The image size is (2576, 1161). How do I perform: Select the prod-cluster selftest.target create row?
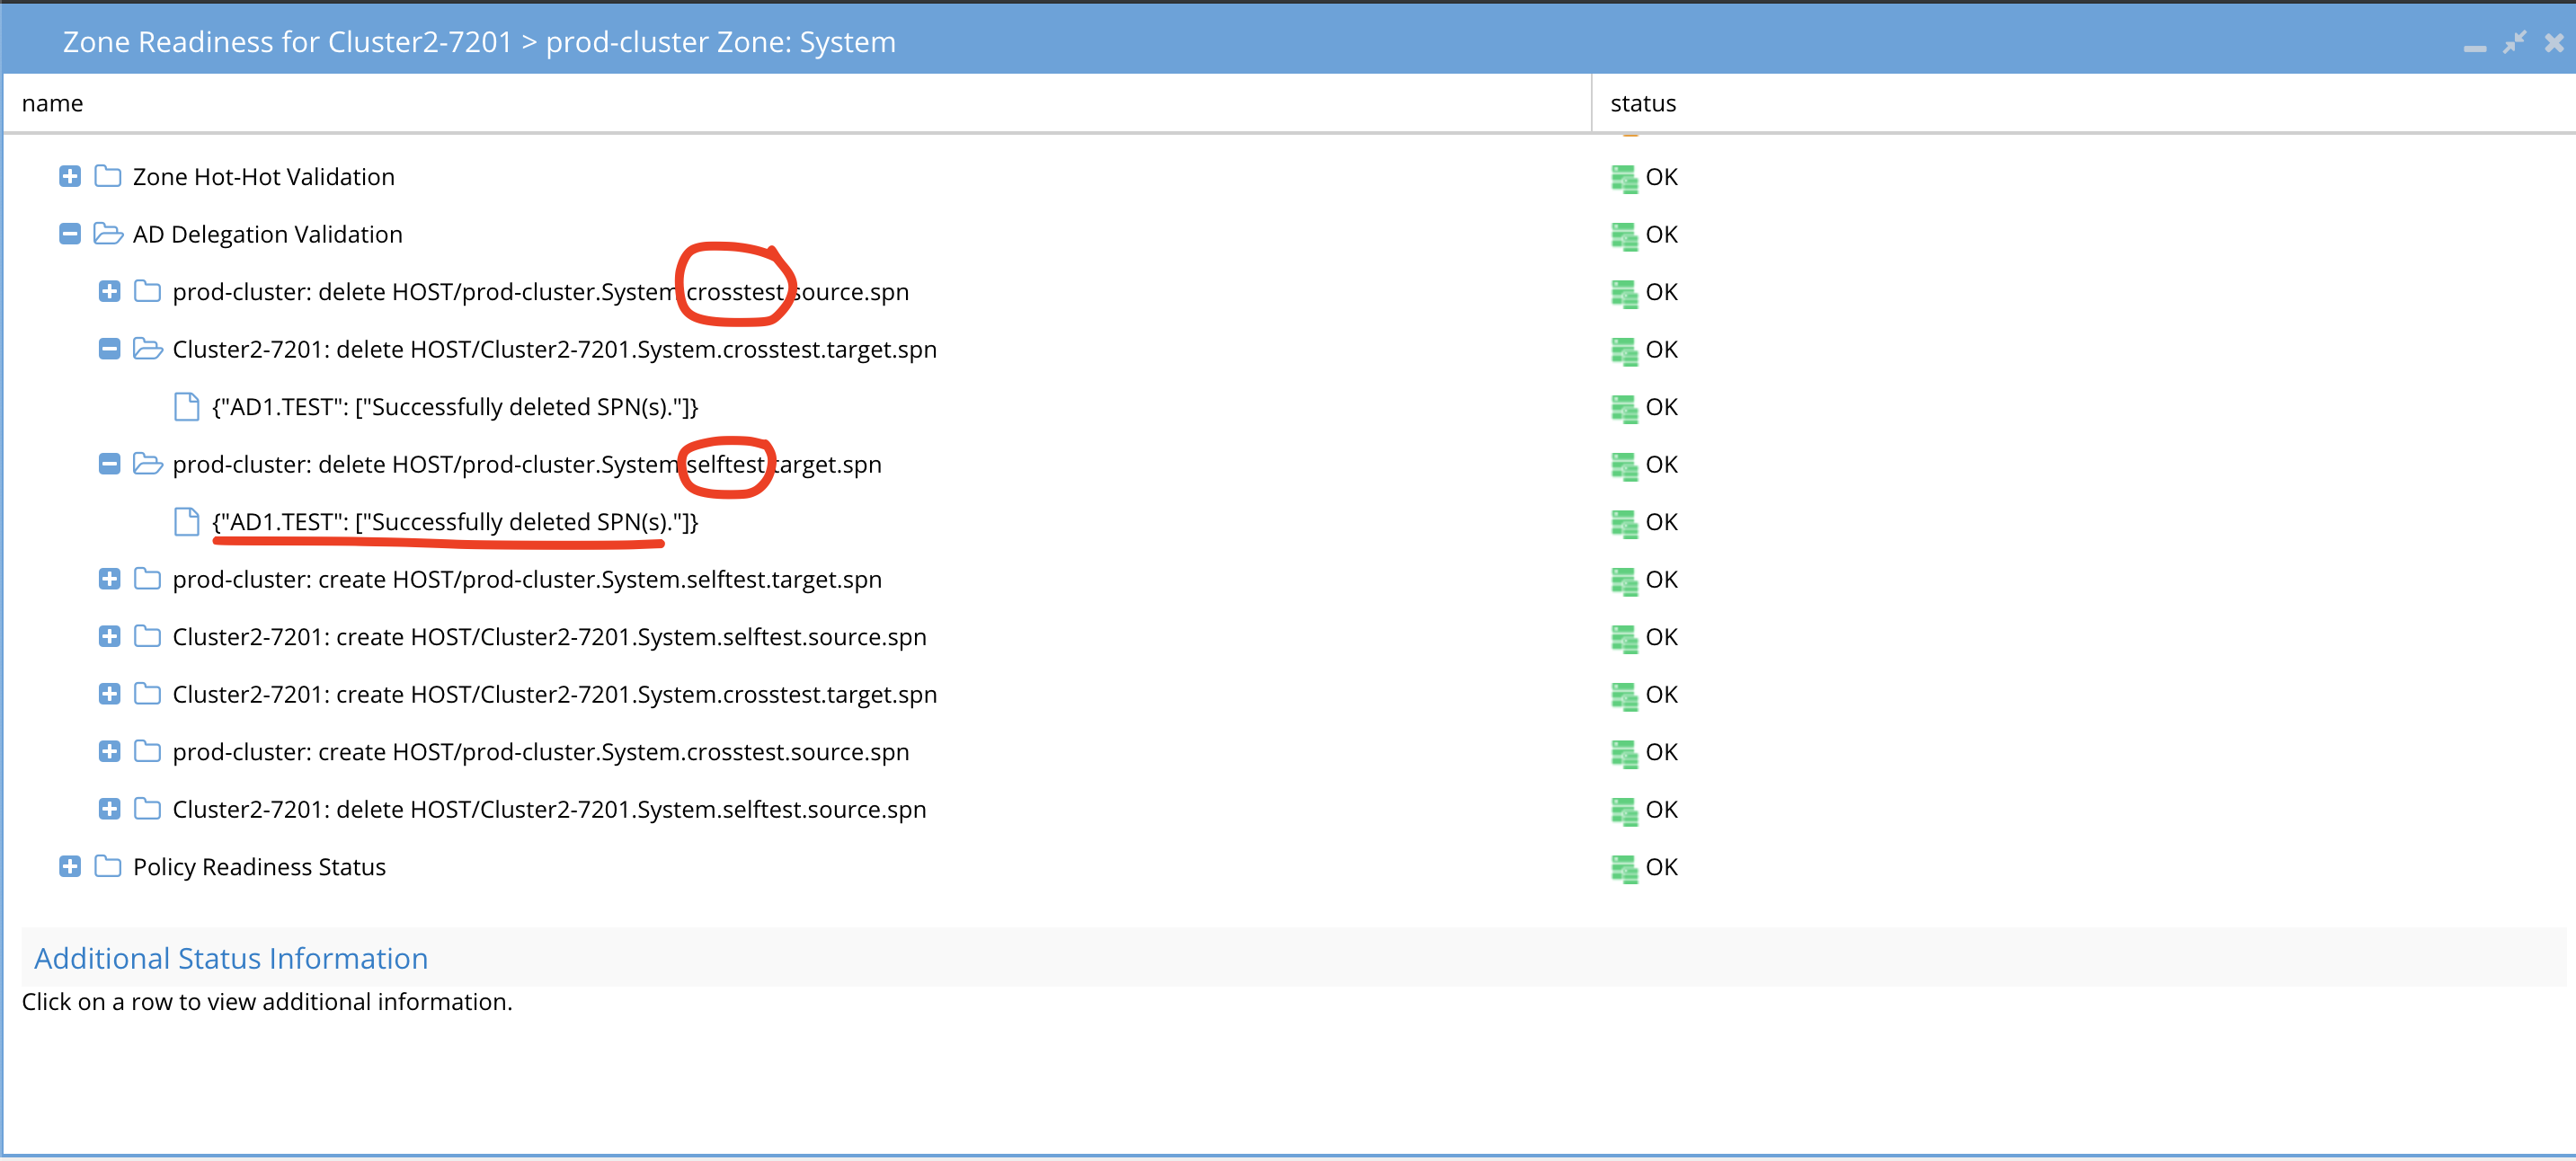527,578
